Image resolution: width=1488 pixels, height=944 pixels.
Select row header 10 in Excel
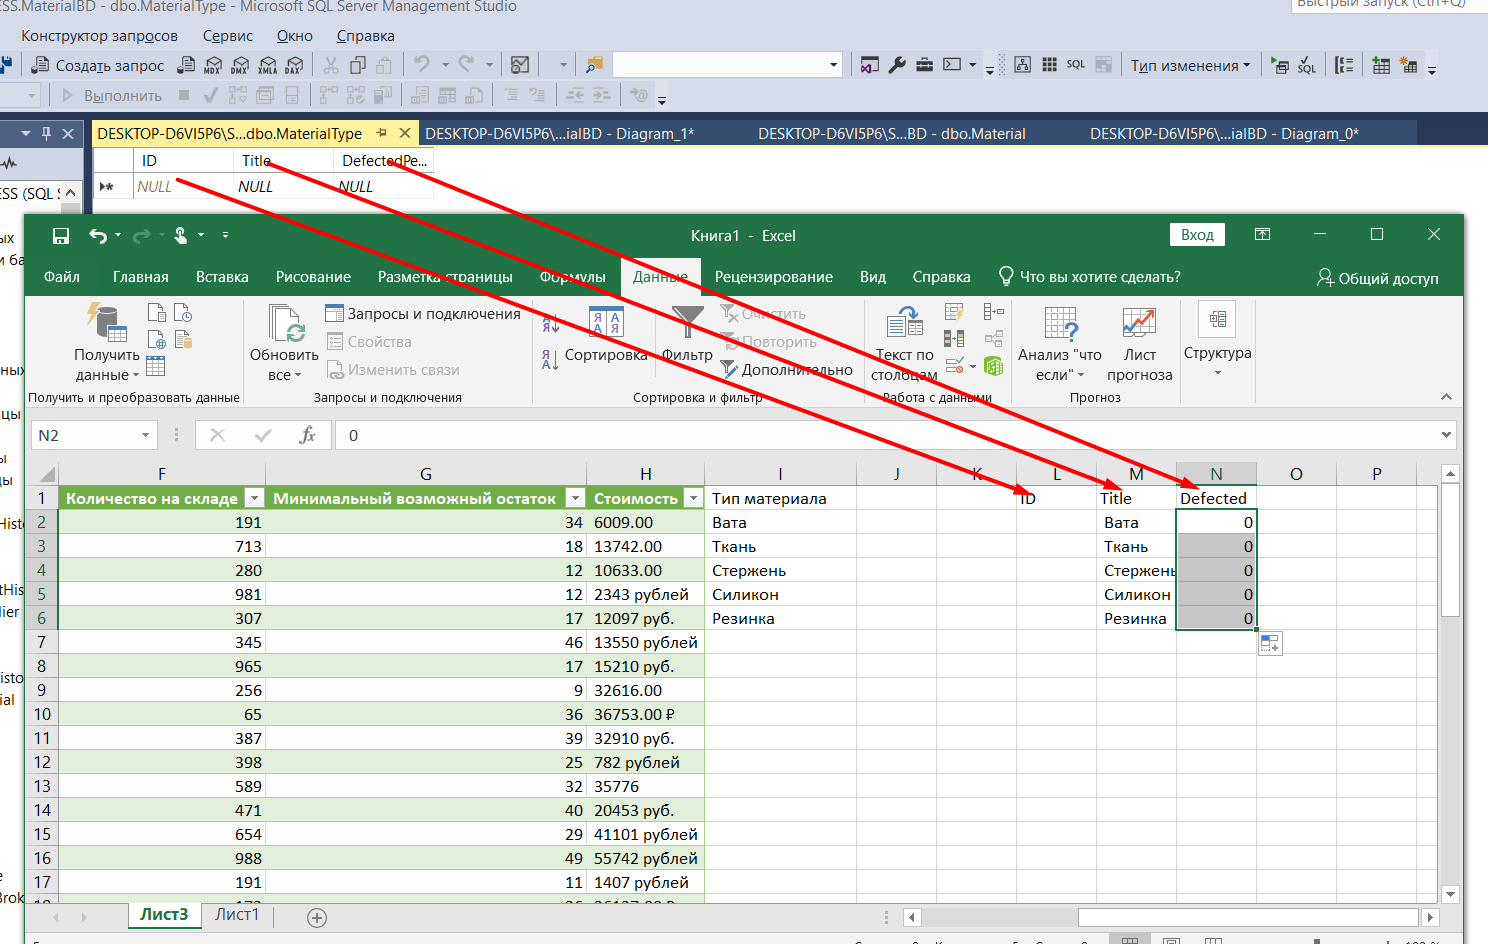click(42, 714)
